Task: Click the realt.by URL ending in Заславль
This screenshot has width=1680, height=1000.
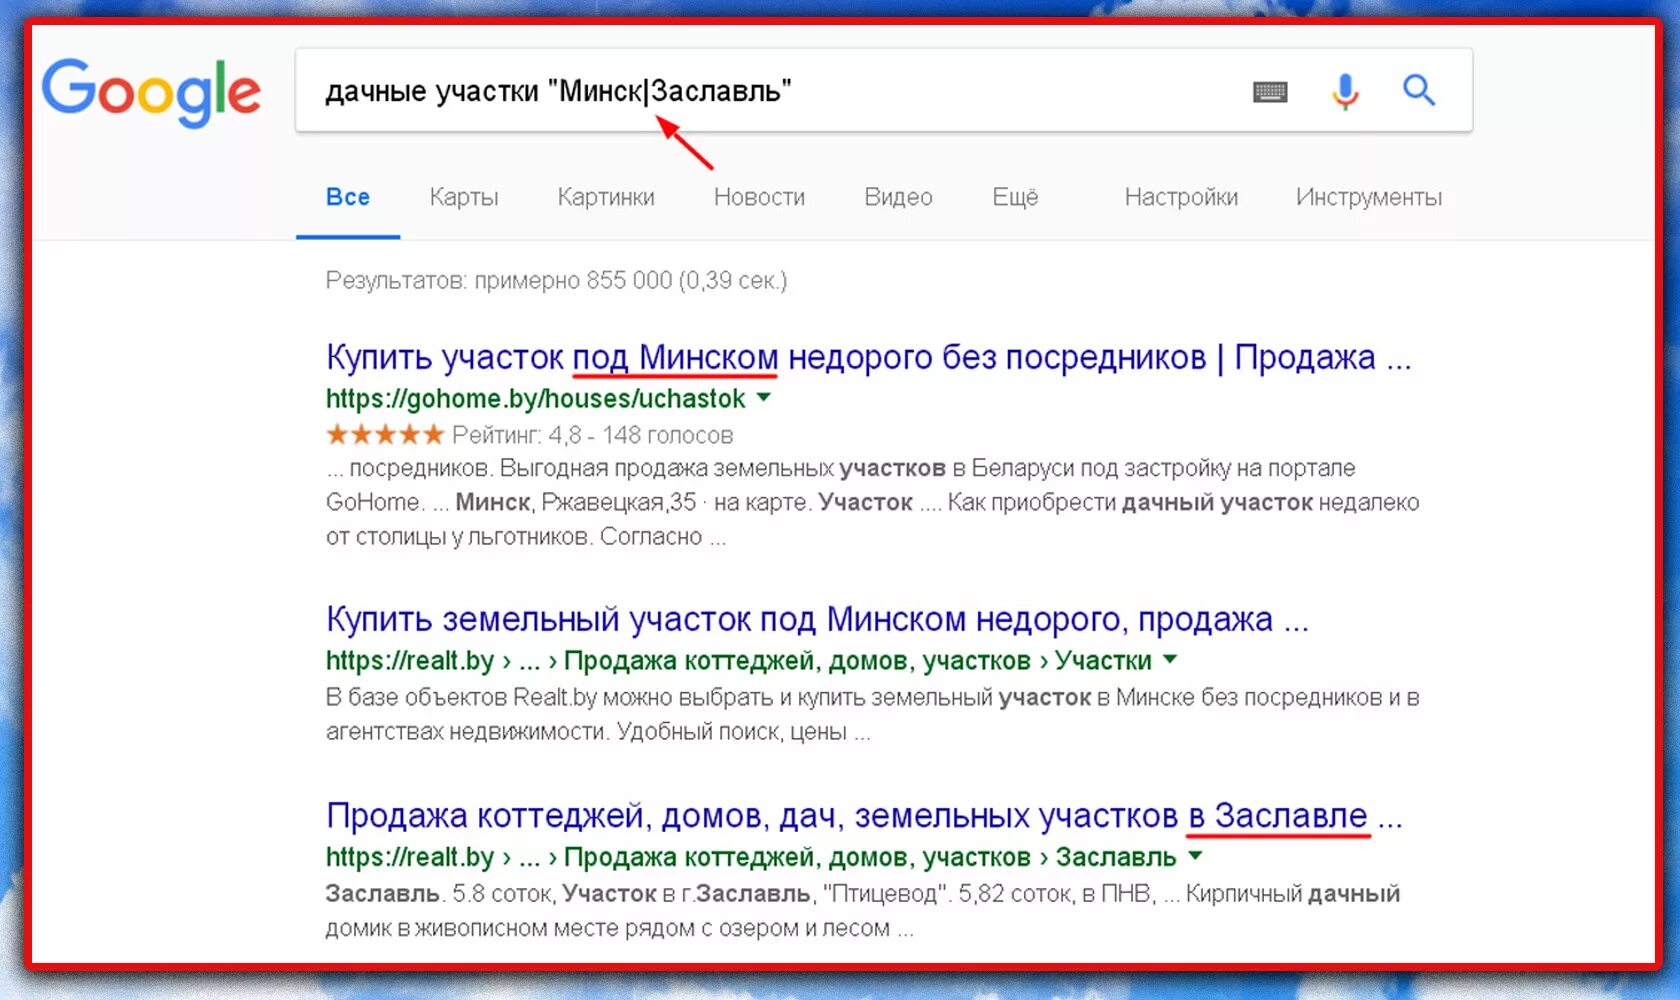Action: (751, 857)
